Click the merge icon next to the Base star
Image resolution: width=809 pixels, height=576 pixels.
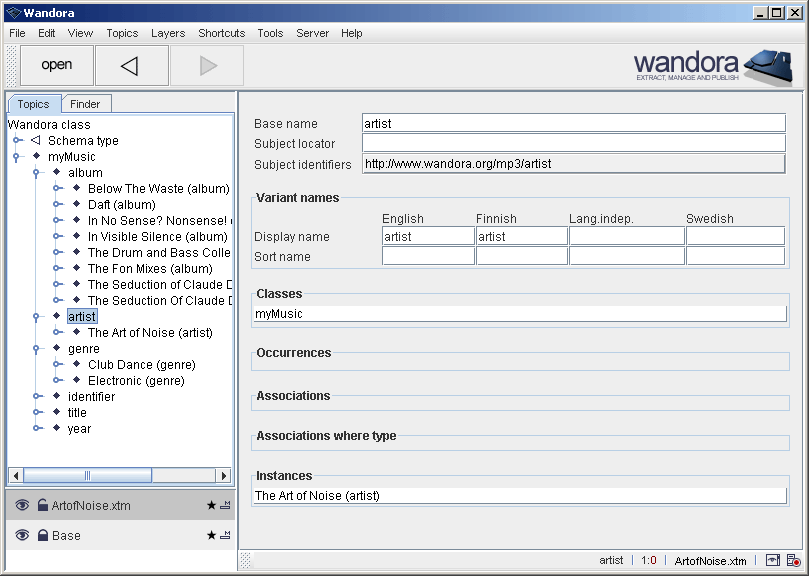pyautogui.click(x=227, y=535)
